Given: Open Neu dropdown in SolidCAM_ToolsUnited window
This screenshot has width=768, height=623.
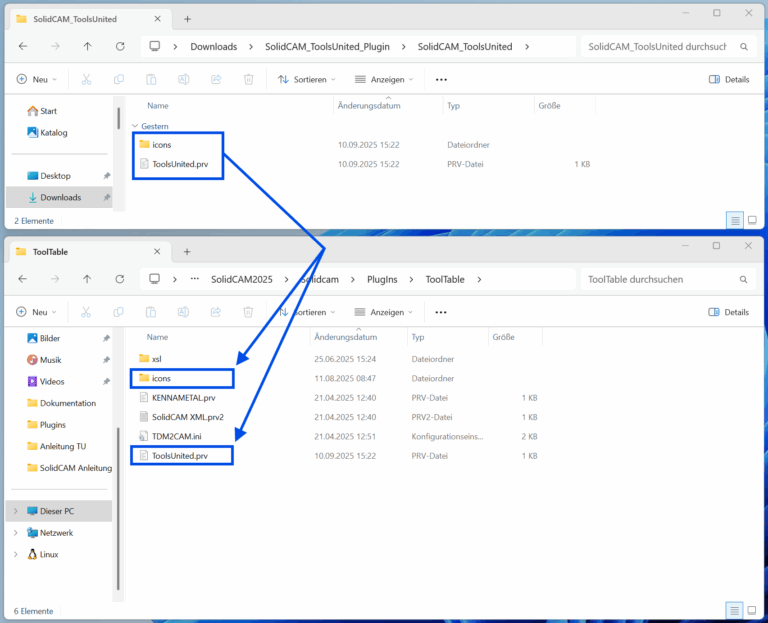Looking at the screenshot, I should coord(37,79).
